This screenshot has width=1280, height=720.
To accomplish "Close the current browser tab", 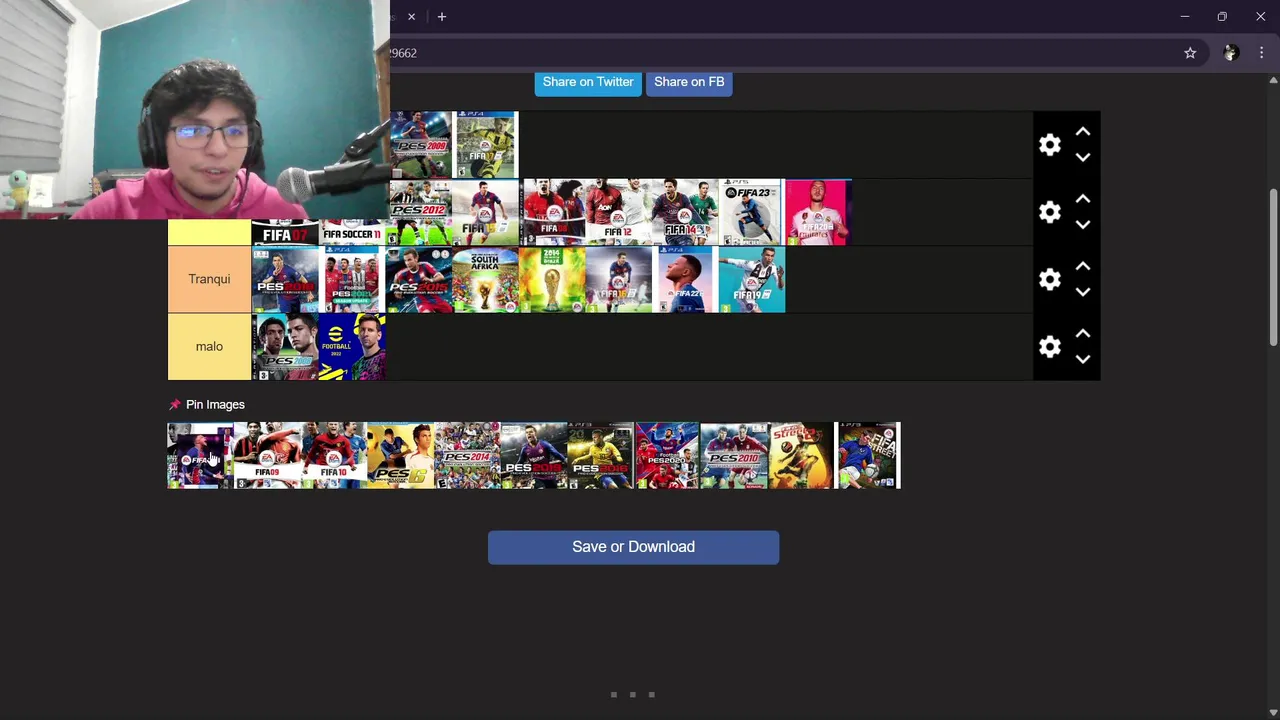I will (411, 17).
